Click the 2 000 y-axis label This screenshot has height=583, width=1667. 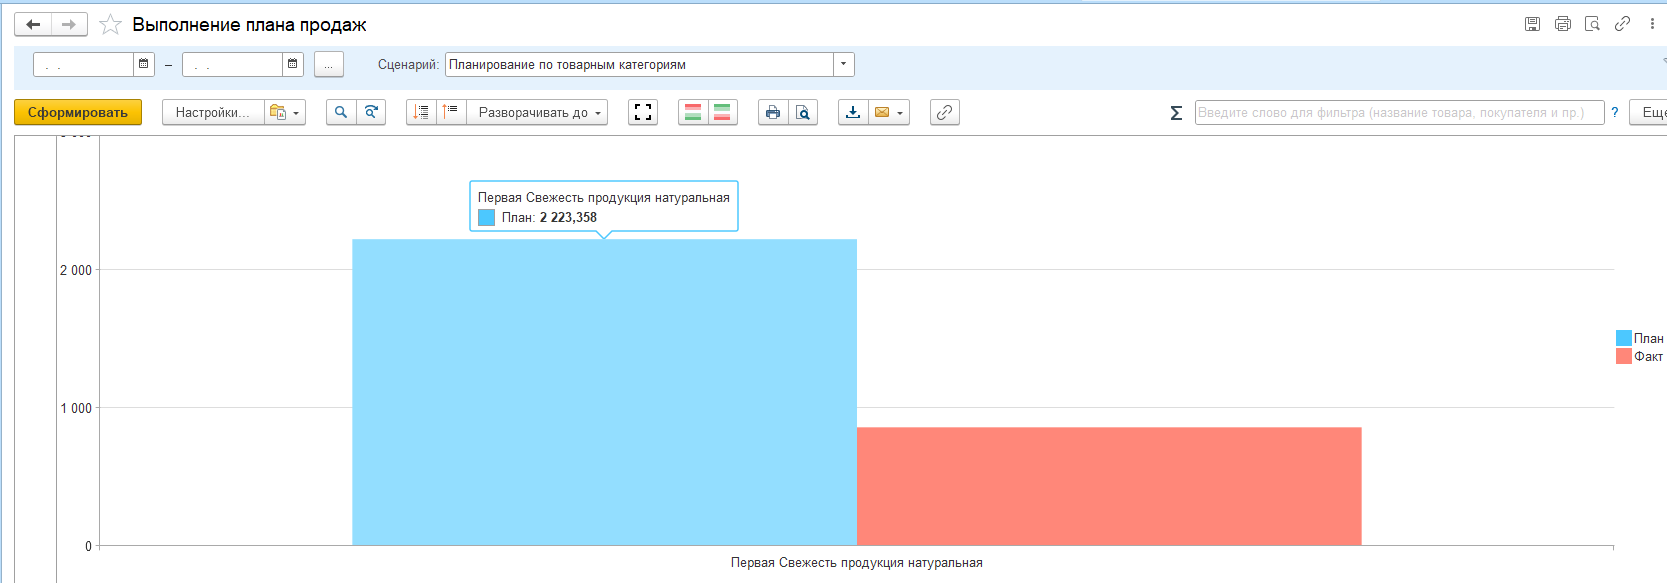76,270
